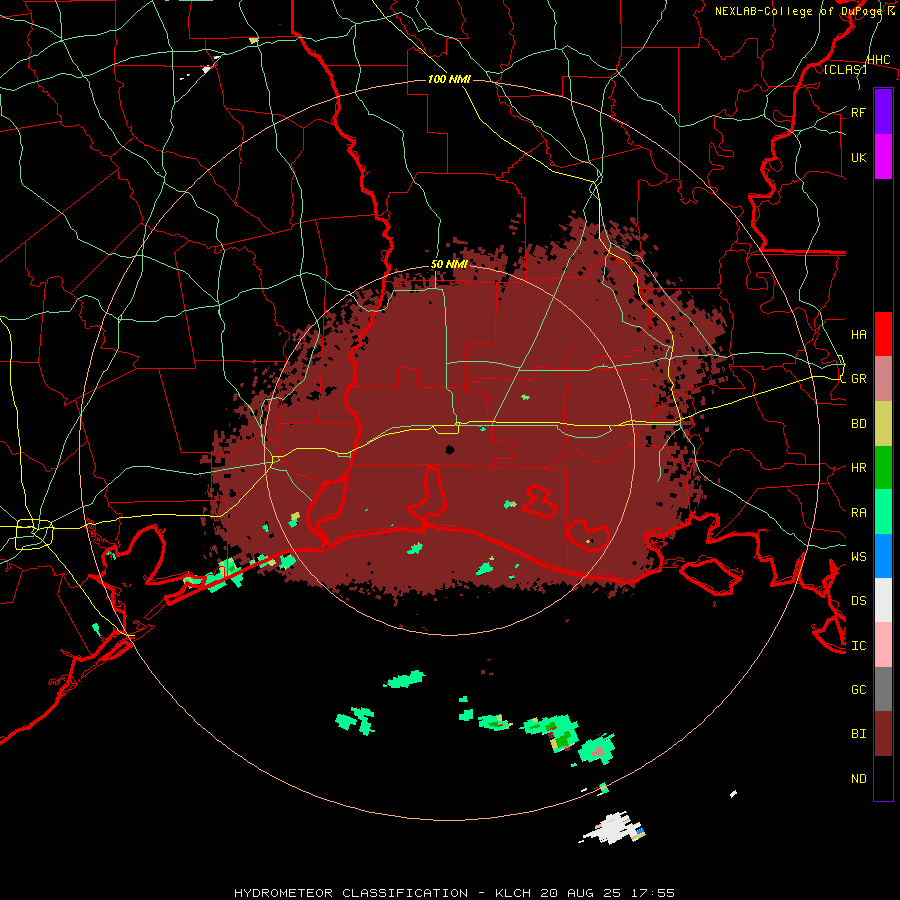Click the DS white legend swatch
This screenshot has height=900, width=900.
click(883, 600)
